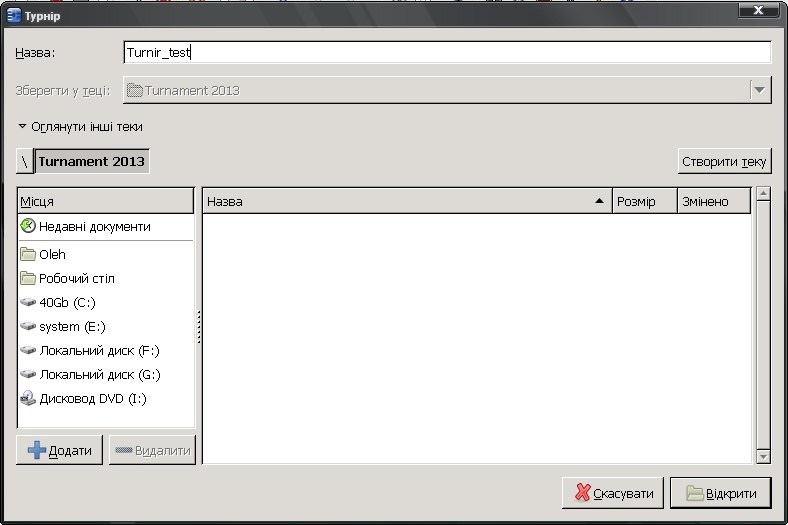Click the root backslash path button
Screen dimensions: 788x525
pos(25,161)
